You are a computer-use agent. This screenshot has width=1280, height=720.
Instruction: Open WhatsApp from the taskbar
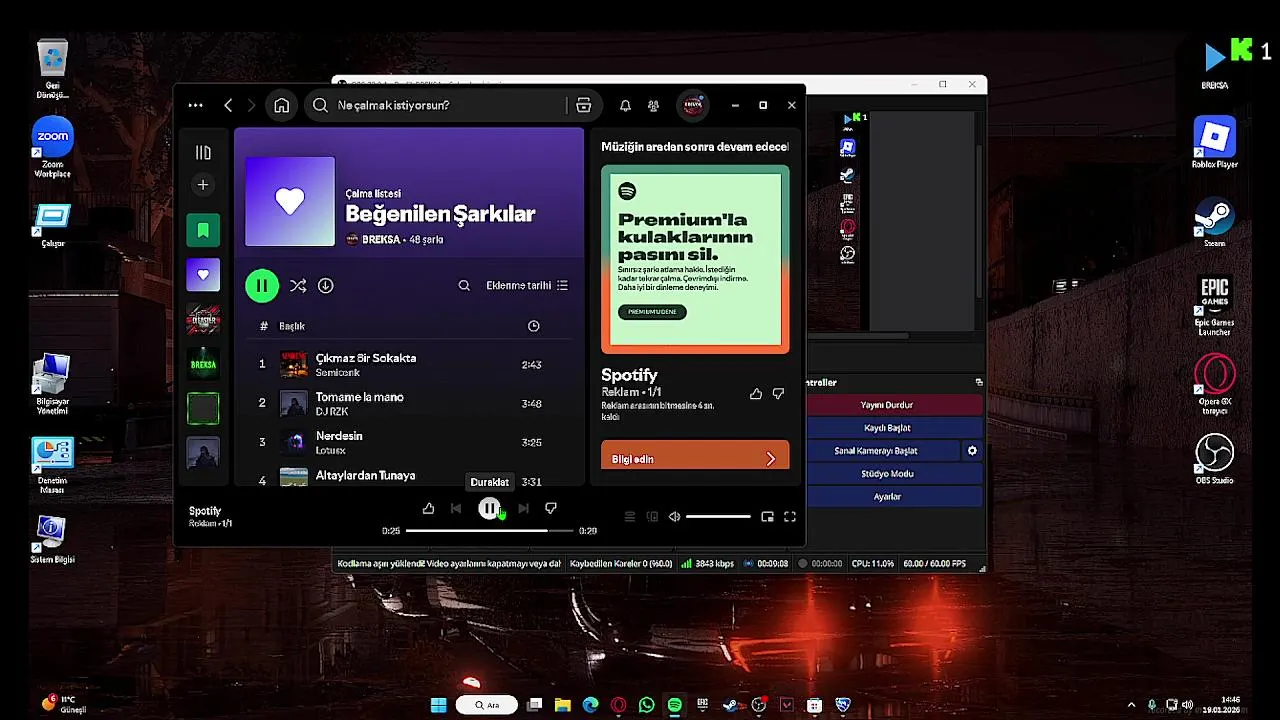coord(647,705)
